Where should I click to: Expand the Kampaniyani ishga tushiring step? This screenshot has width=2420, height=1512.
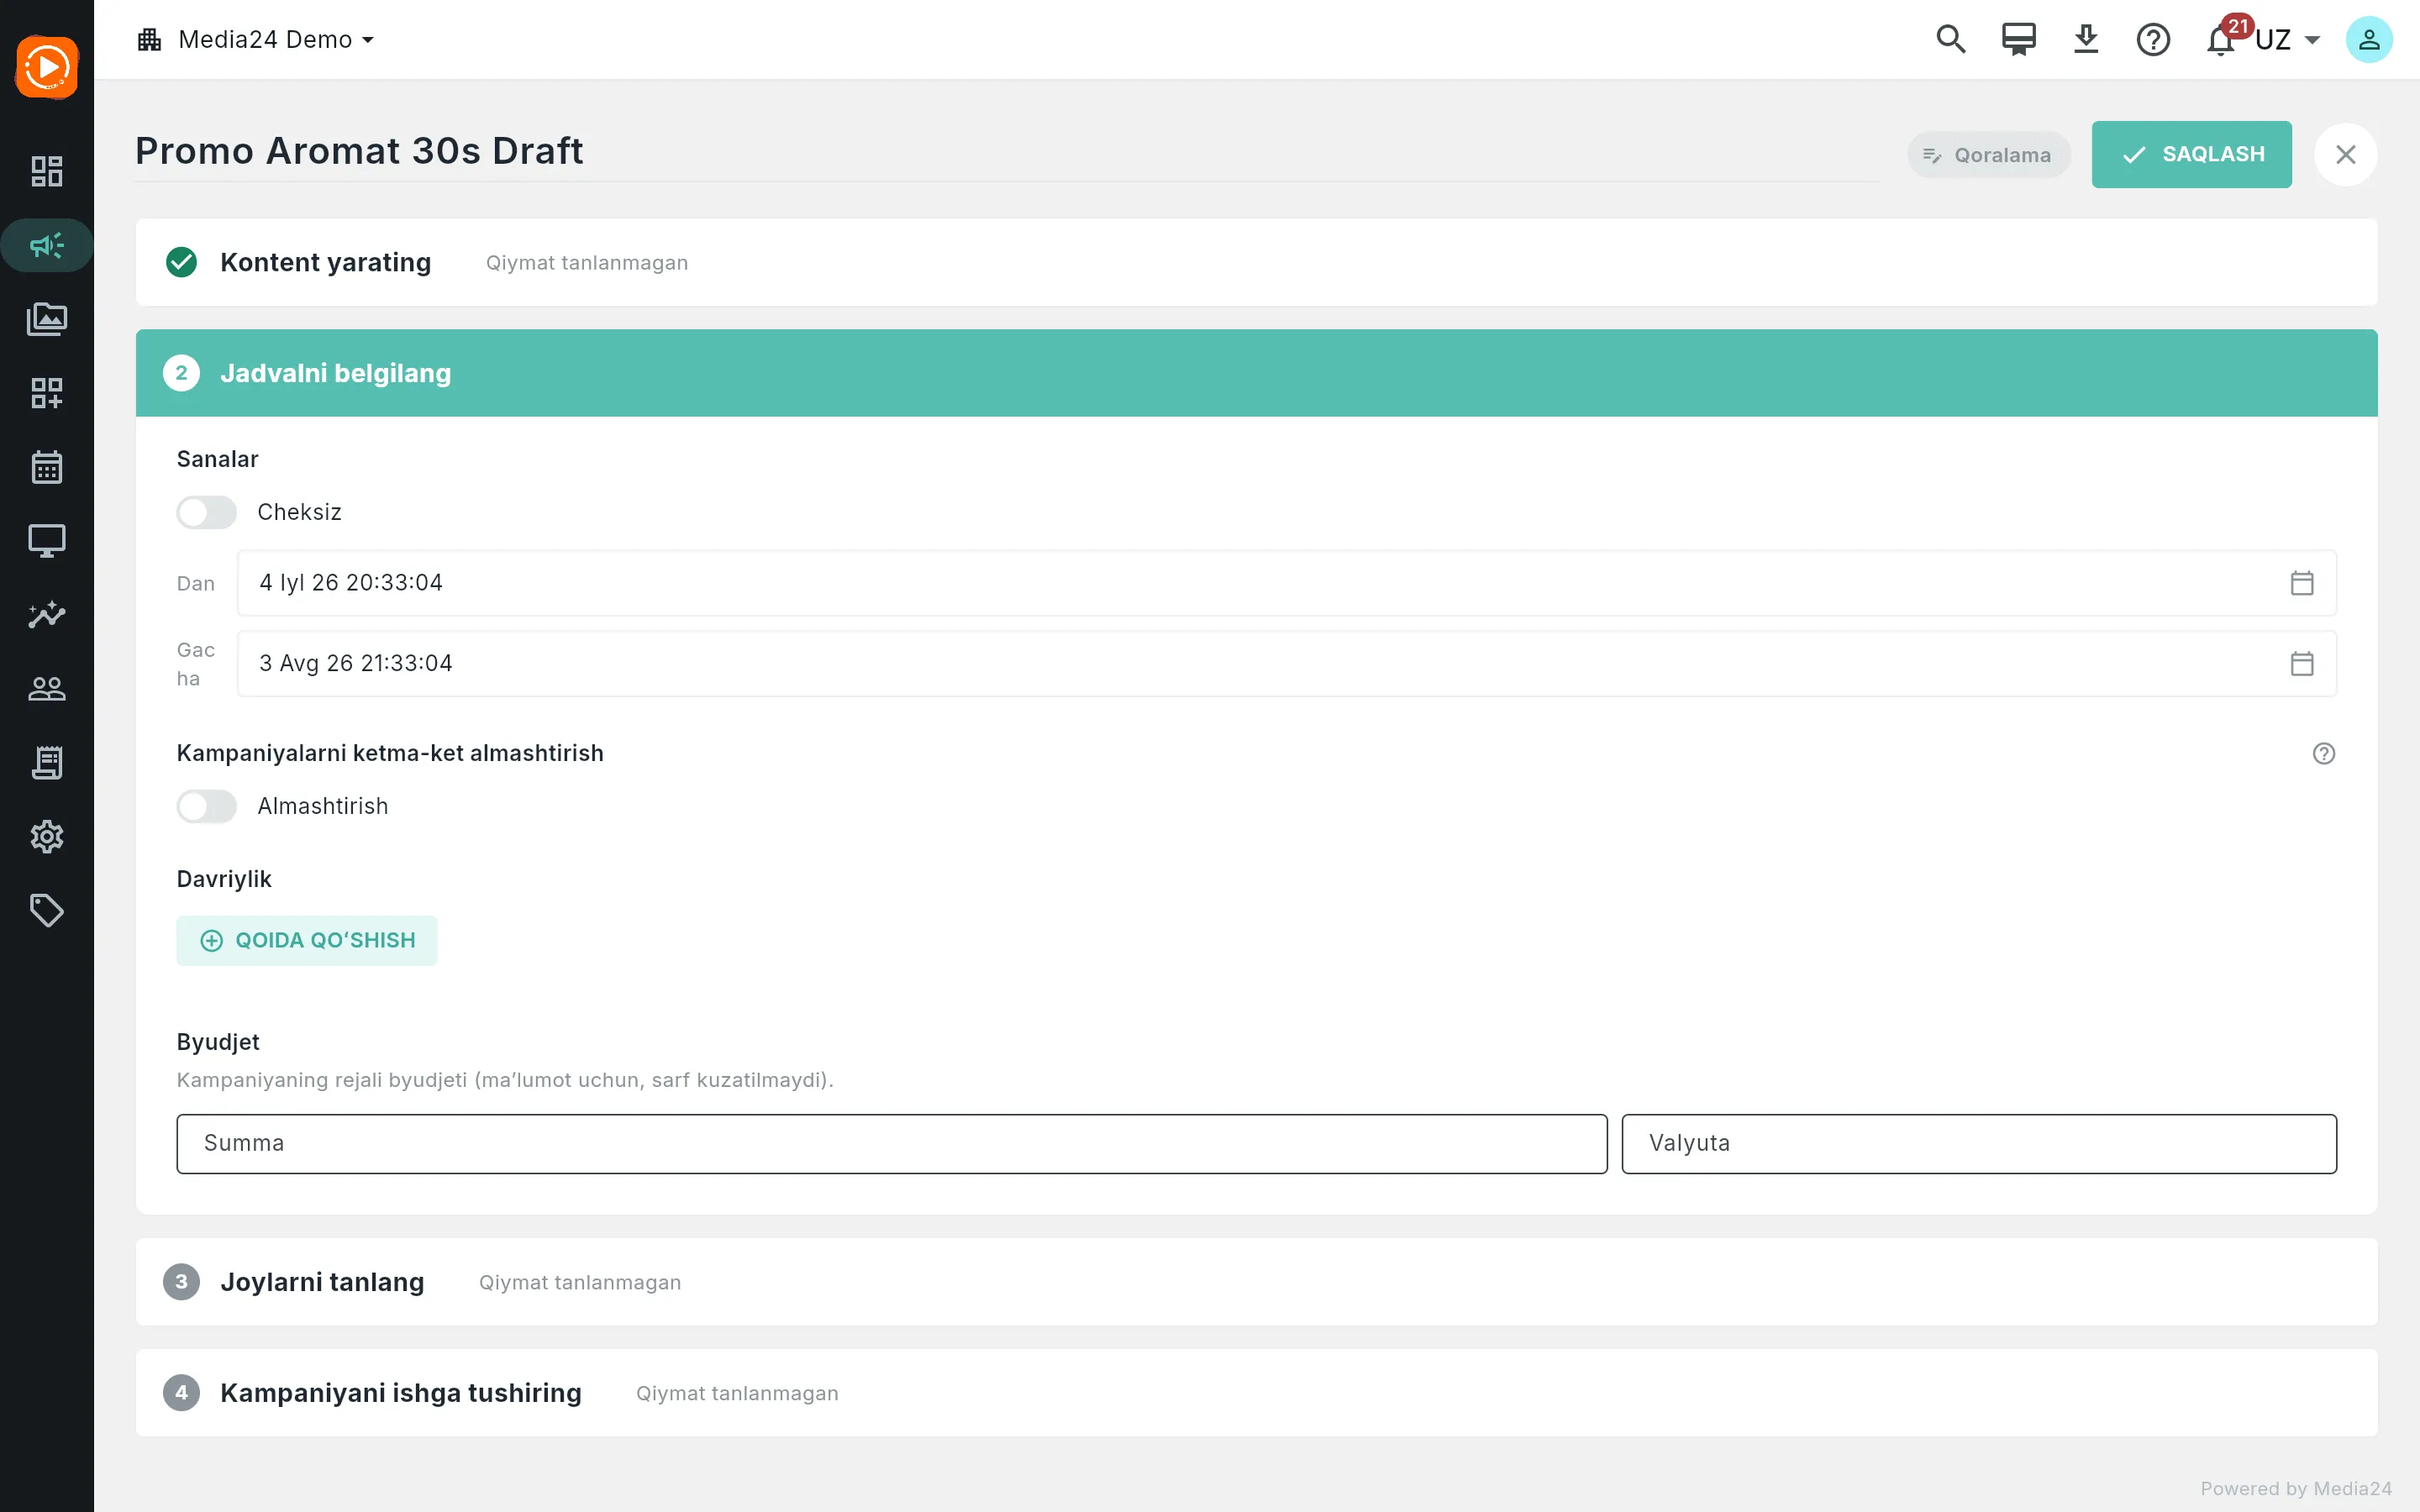point(1256,1393)
